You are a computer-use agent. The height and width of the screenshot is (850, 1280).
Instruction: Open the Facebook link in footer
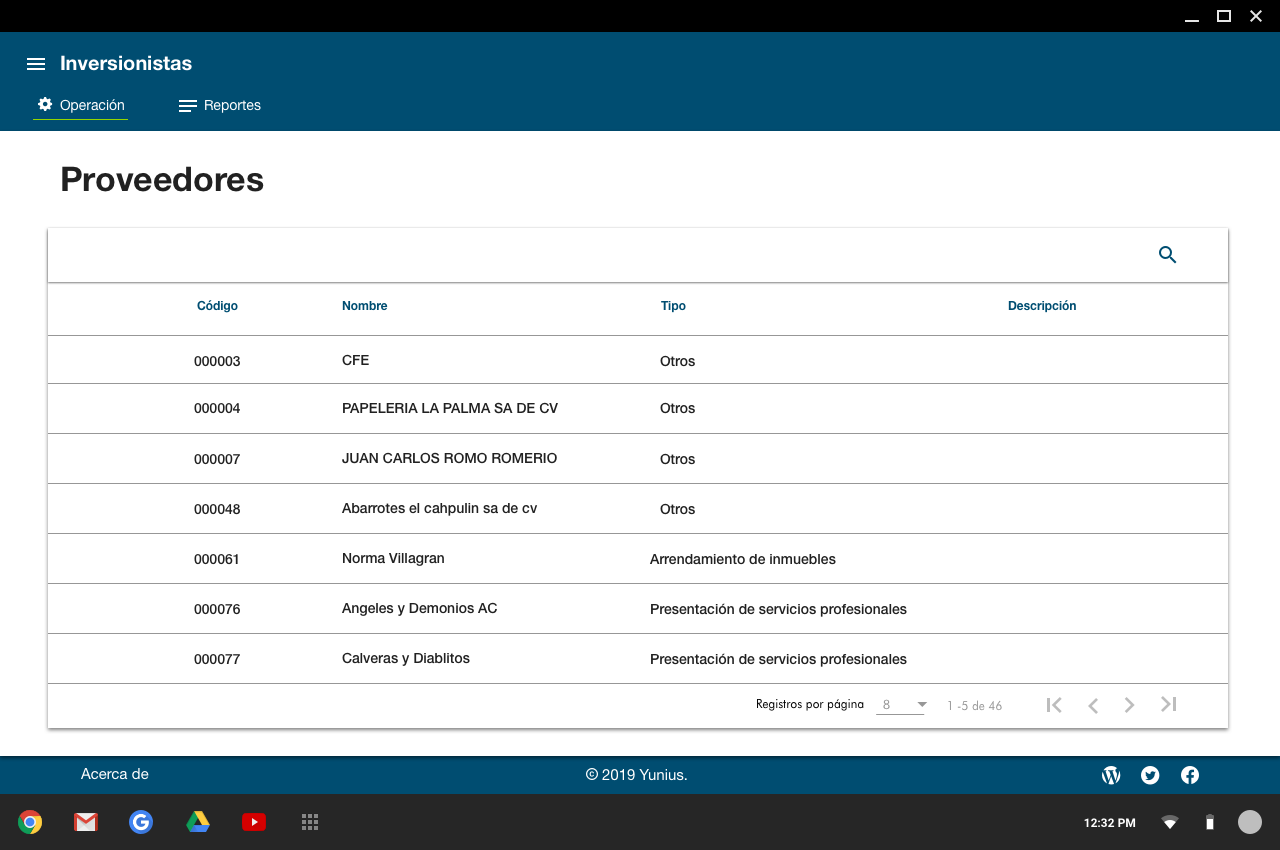(1190, 775)
